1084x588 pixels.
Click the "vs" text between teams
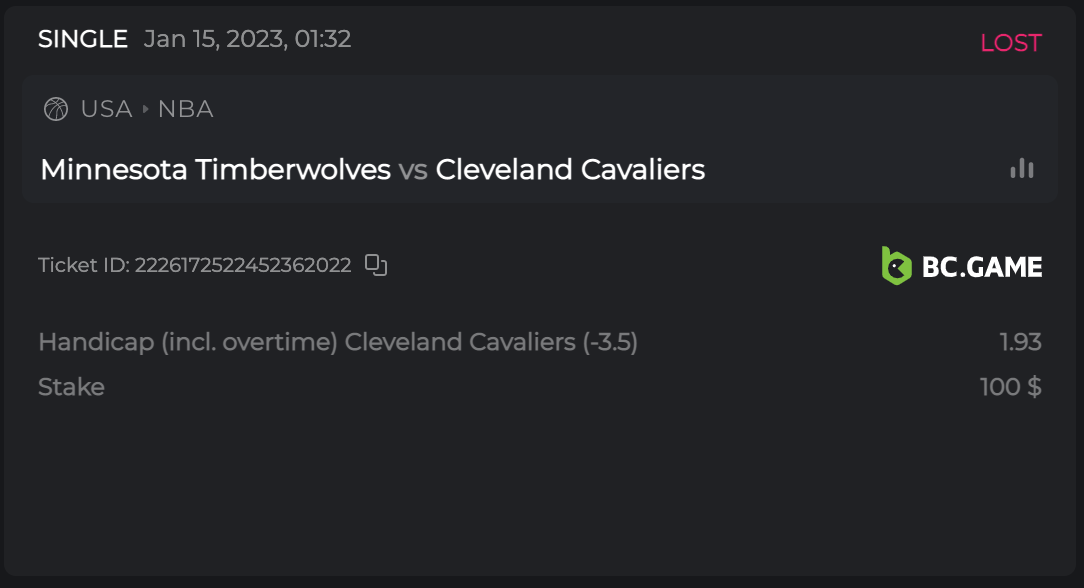(x=413, y=170)
